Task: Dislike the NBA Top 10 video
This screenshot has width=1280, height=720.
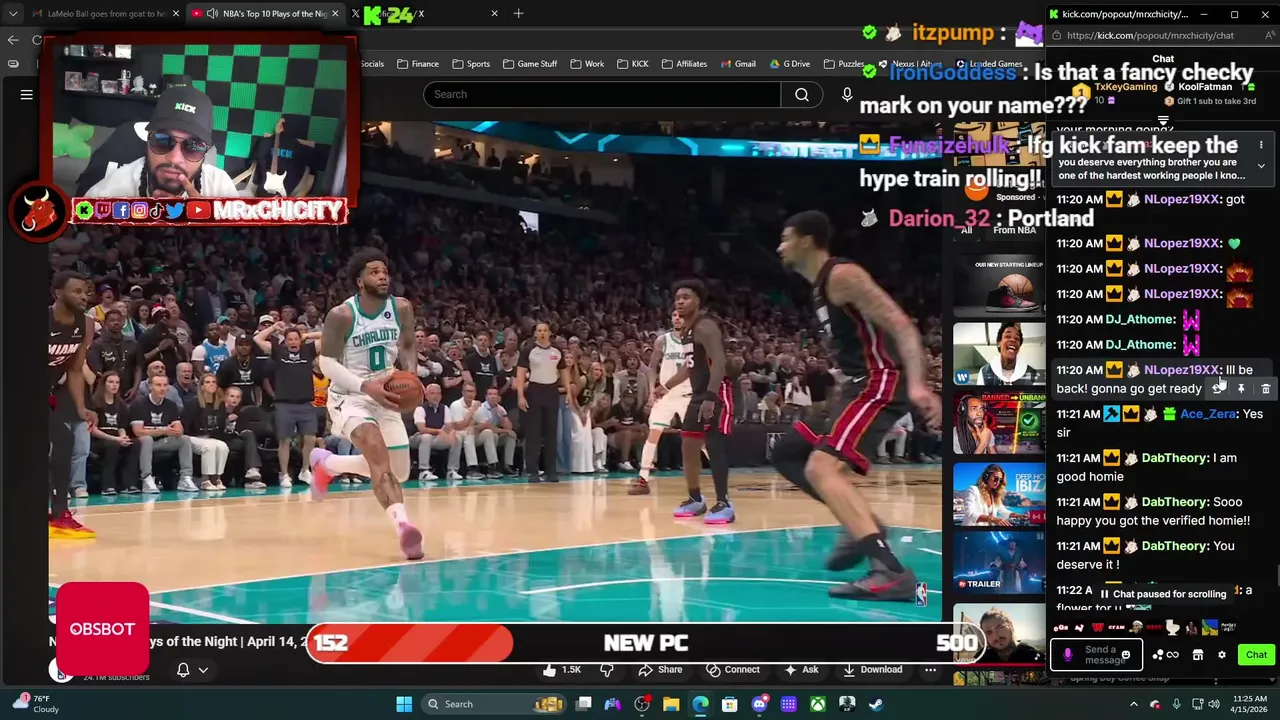Action: 607,670
